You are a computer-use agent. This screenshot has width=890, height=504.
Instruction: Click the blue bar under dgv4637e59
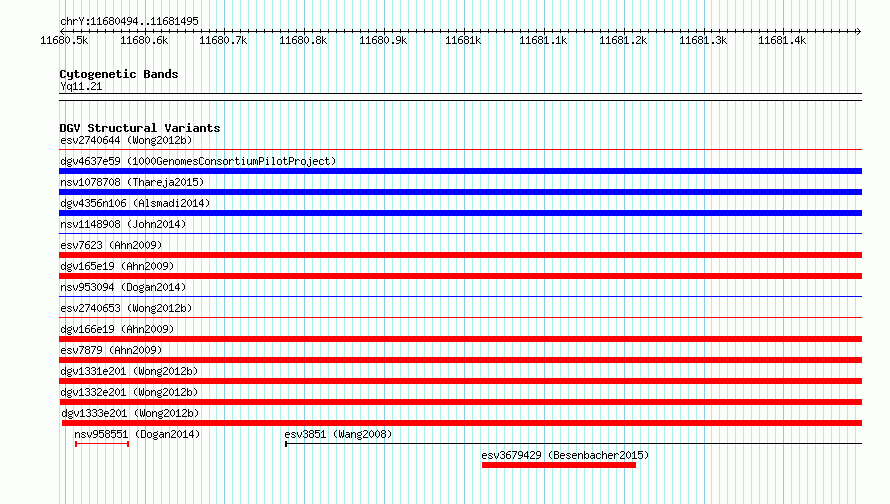pyautogui.click(x=460, y=171)
